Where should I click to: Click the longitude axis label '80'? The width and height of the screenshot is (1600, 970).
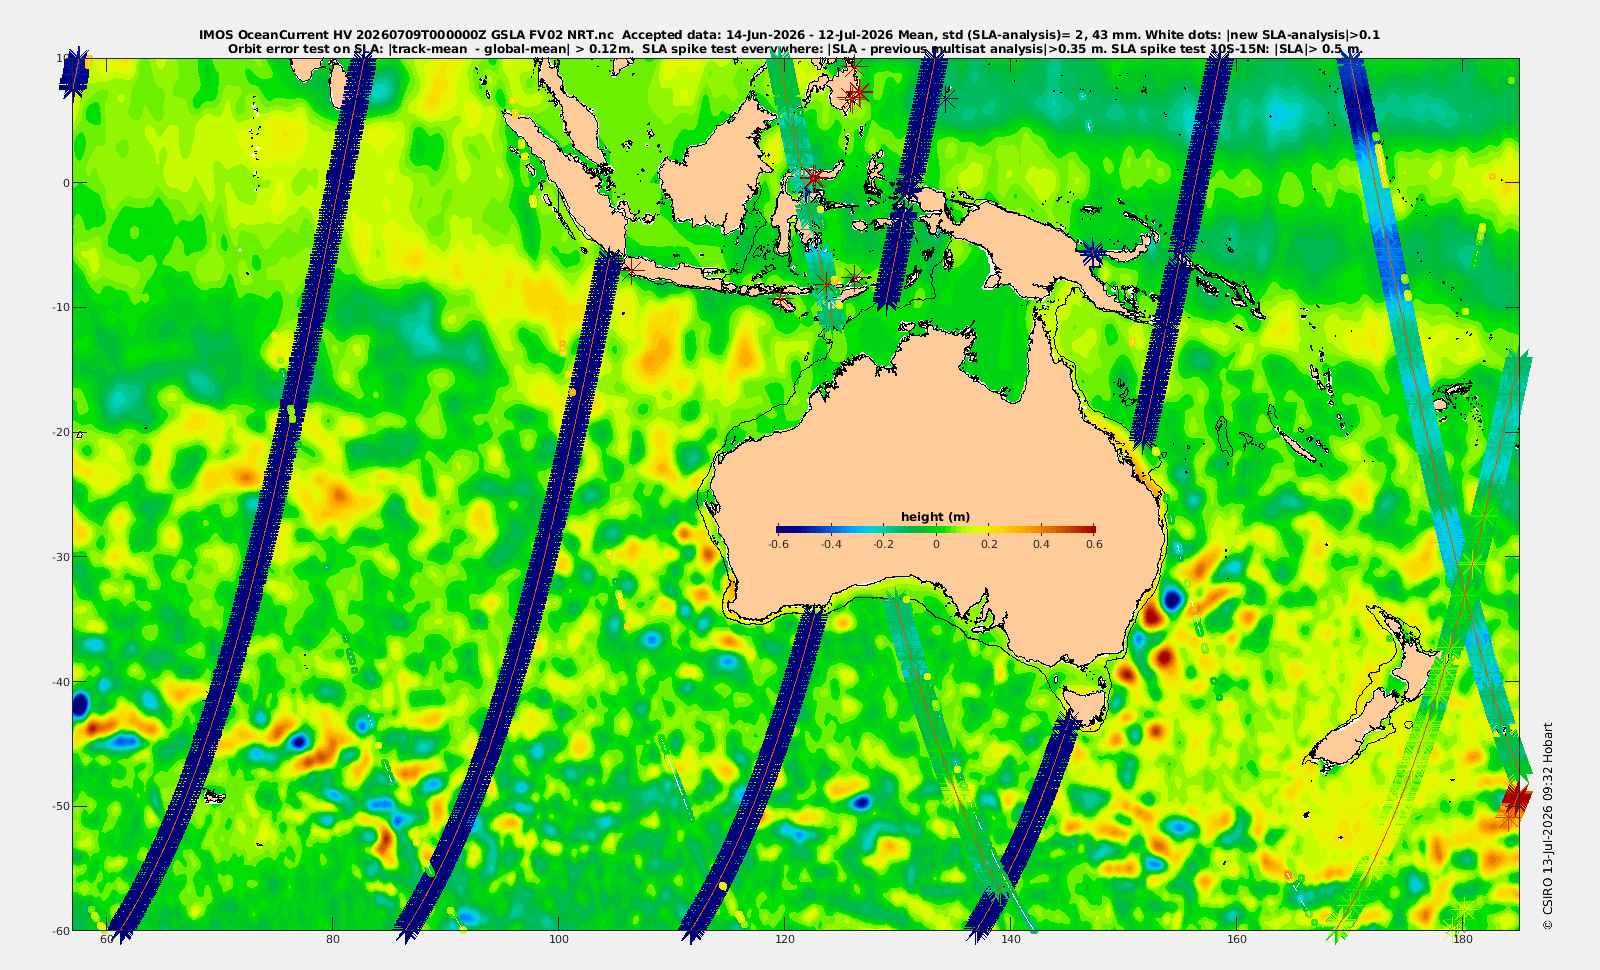tap(333, 940)
